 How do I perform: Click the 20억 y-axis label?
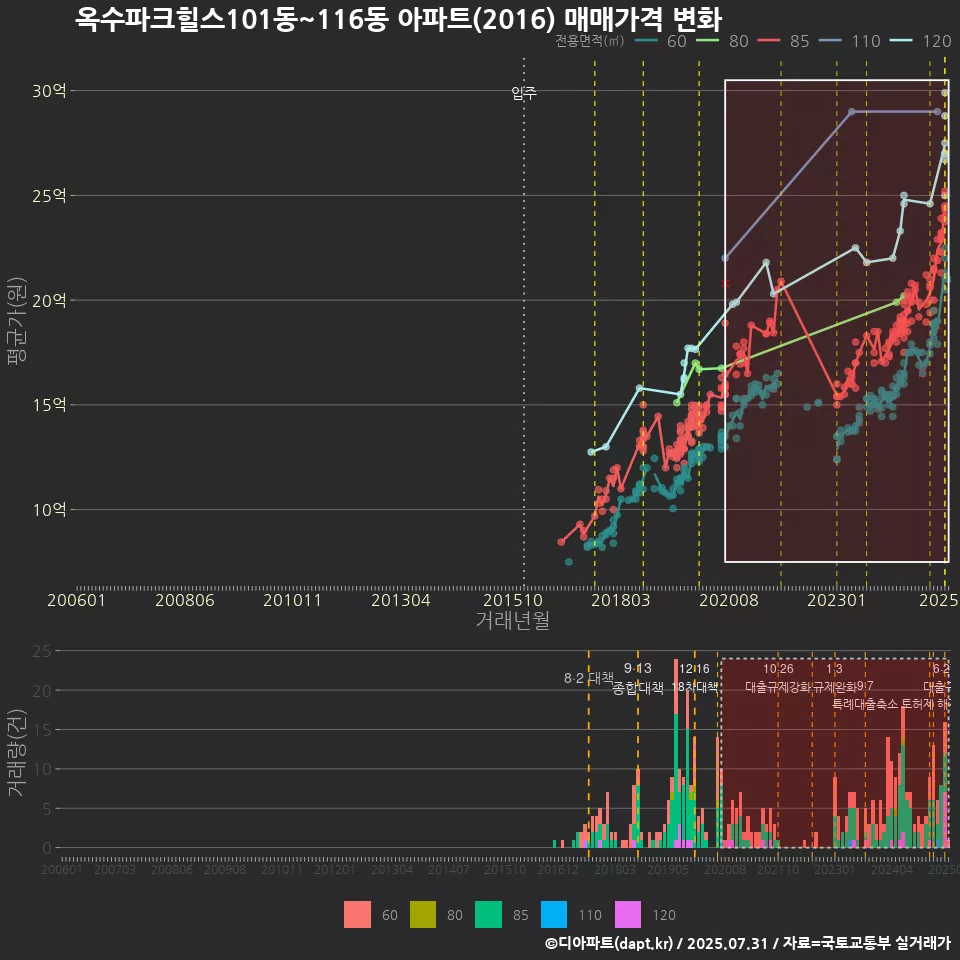pyautogui.click(x=49, y=301)
